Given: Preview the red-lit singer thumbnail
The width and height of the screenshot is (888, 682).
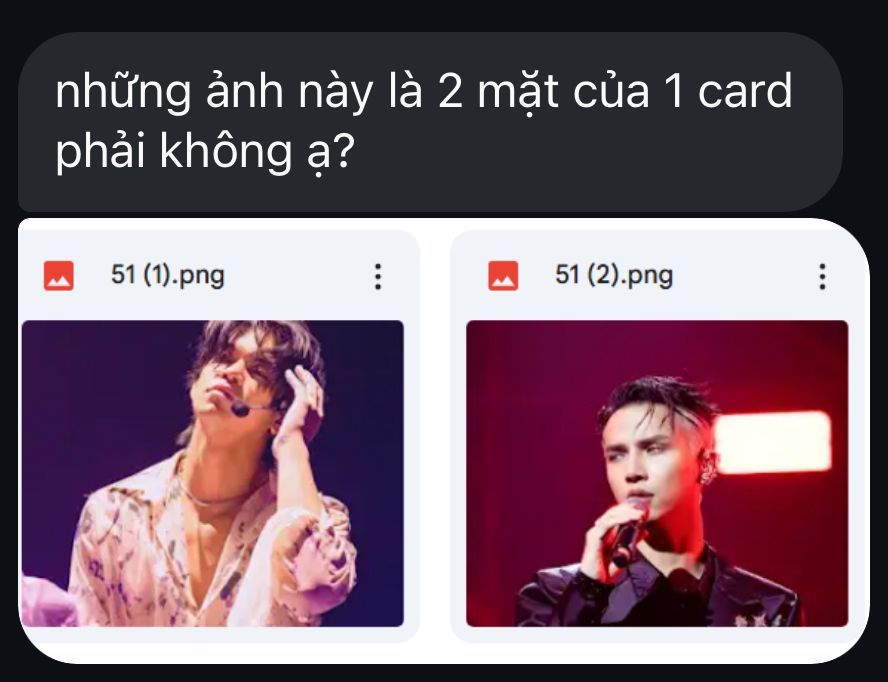Looking at the screenshot, I should [657, 474].
